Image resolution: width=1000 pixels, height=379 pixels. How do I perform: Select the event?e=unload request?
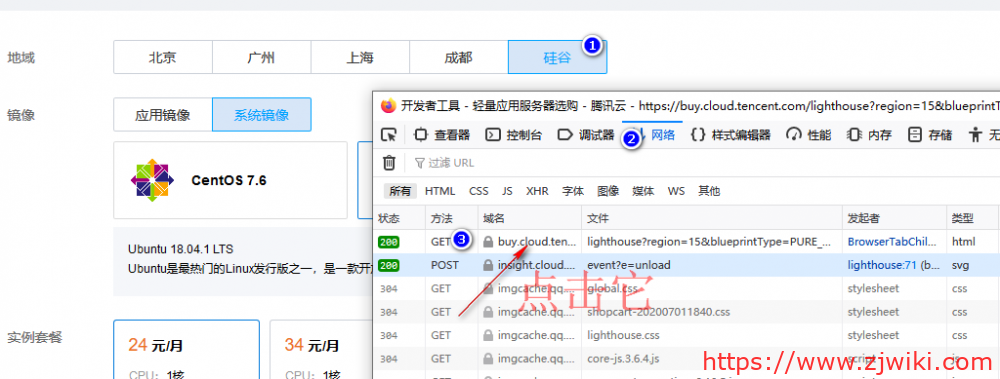click(x=628, y=265)
